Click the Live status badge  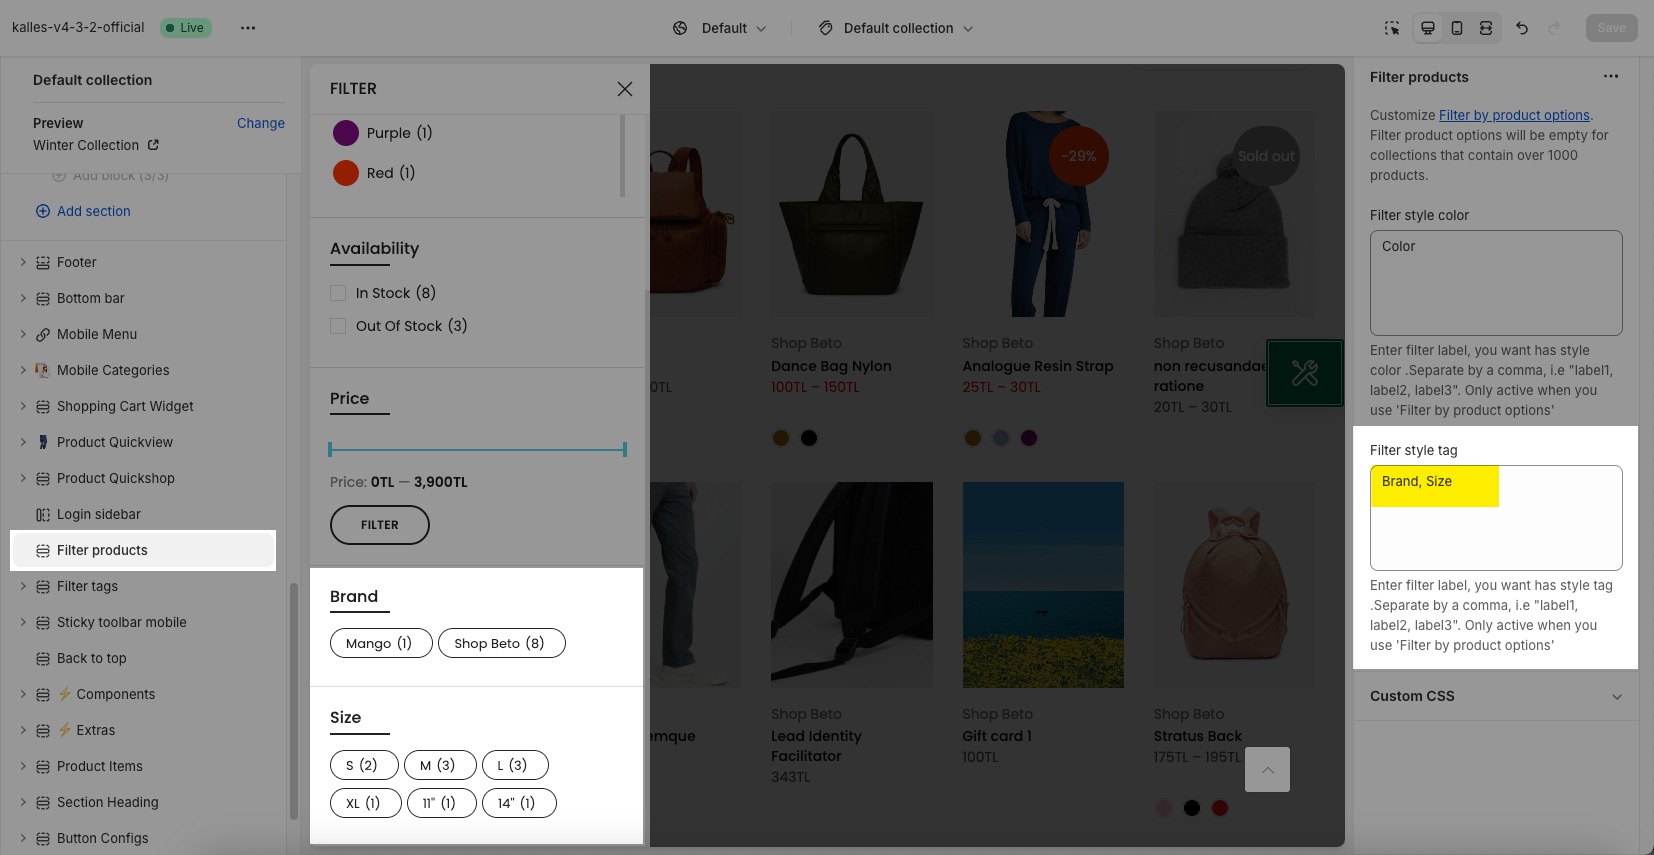(185, 28)
